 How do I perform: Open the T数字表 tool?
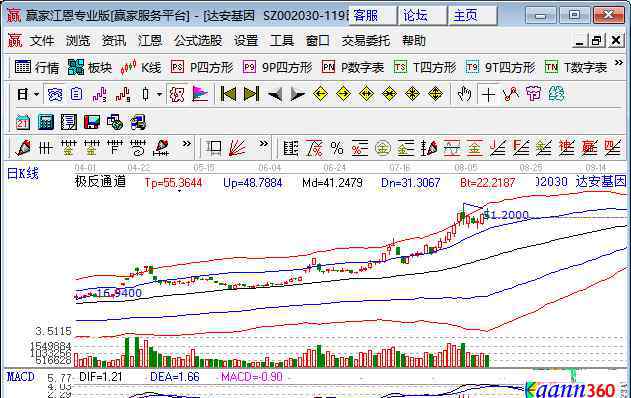(575, 67)
